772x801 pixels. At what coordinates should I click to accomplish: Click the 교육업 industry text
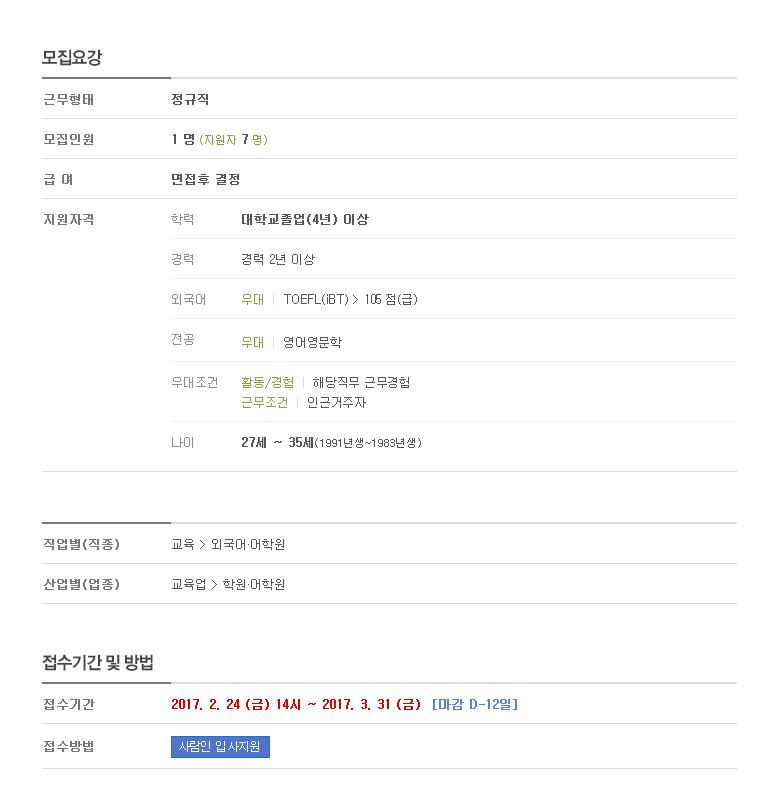tap(189, 584)
